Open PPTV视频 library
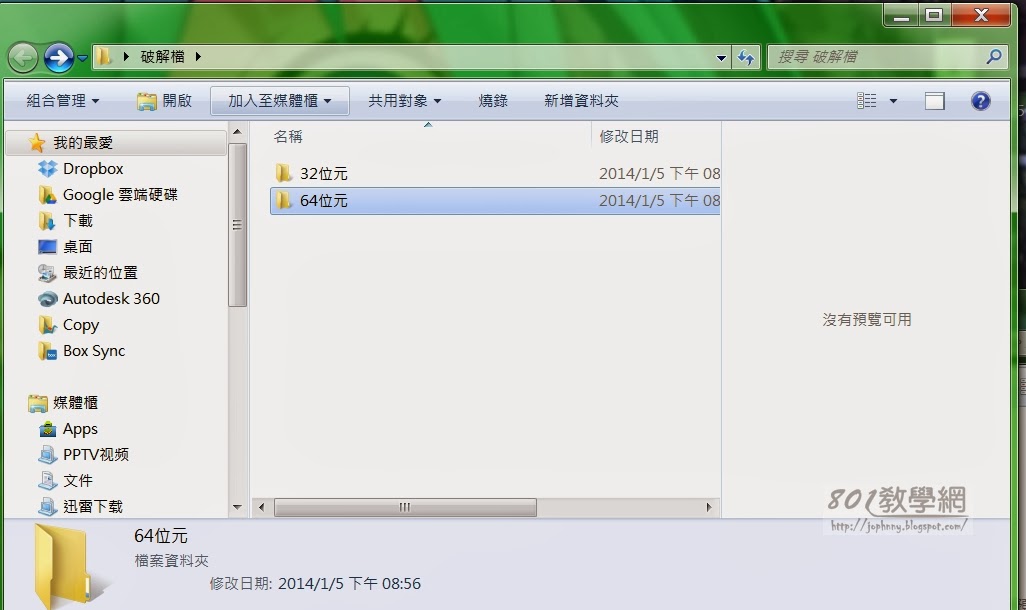The height and width of the screenshot is (610, 1026). [x=96, y=454]
